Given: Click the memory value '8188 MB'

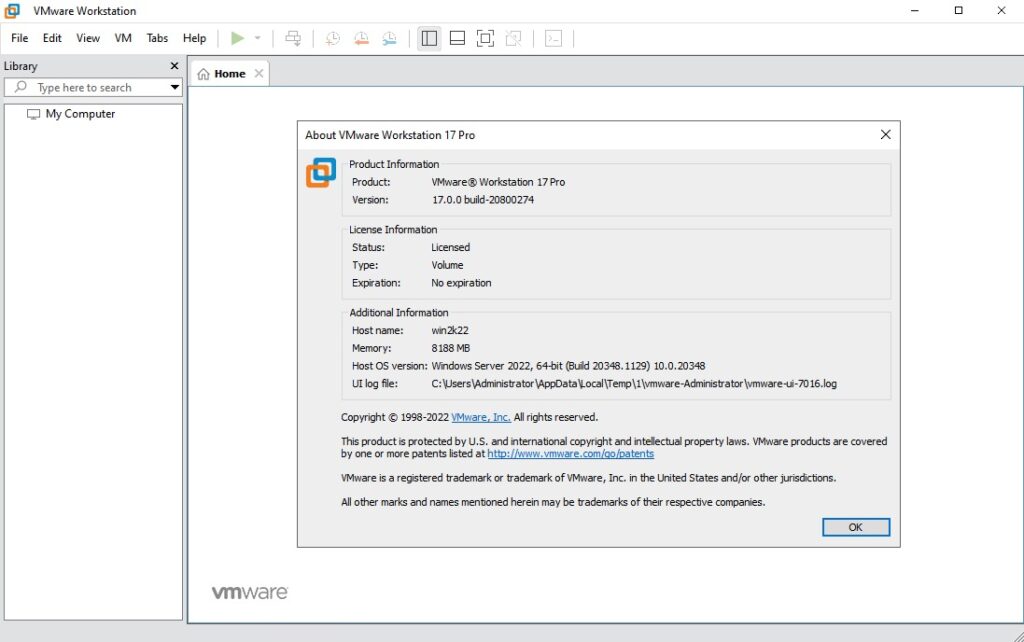Looking at the screenshot, I should click(x=451, y=348).
